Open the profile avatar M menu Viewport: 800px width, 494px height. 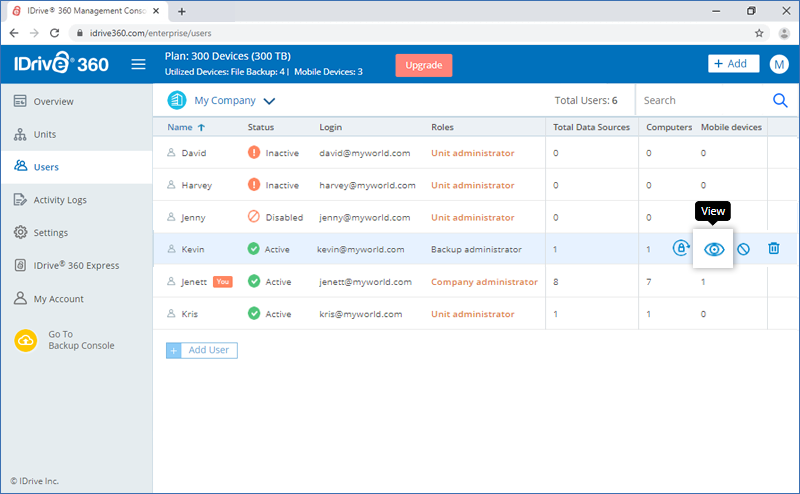click(779, 64)
